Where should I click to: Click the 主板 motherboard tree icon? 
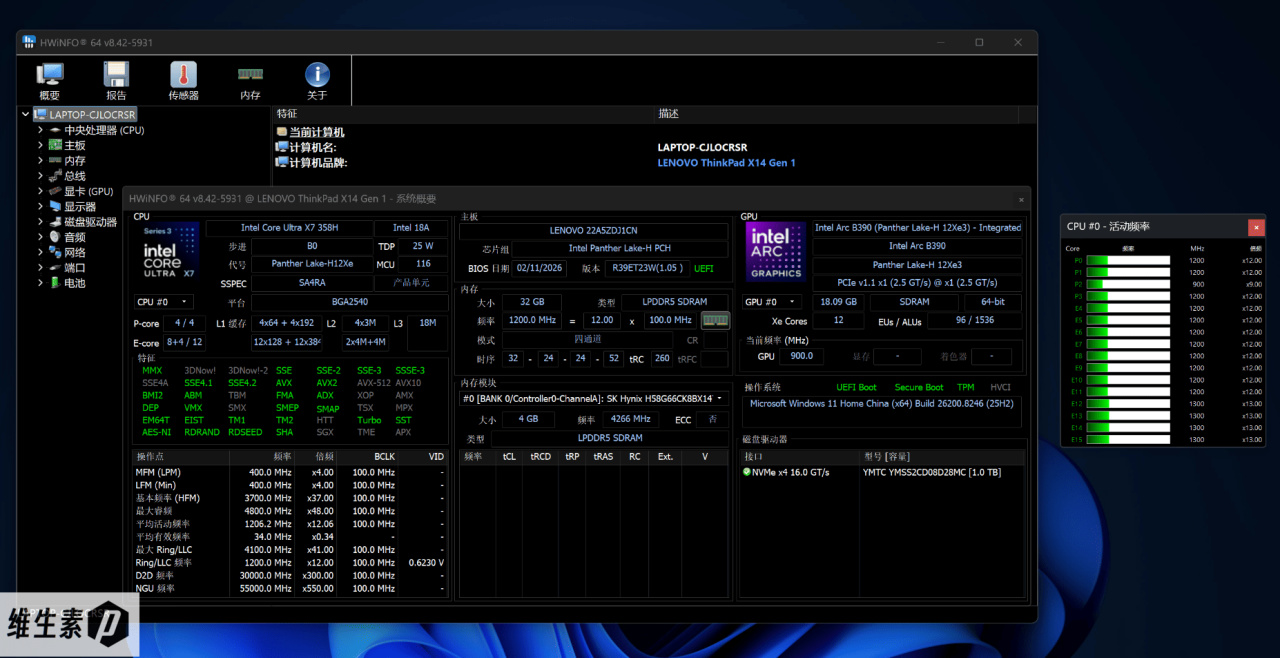tap(55, 145)
